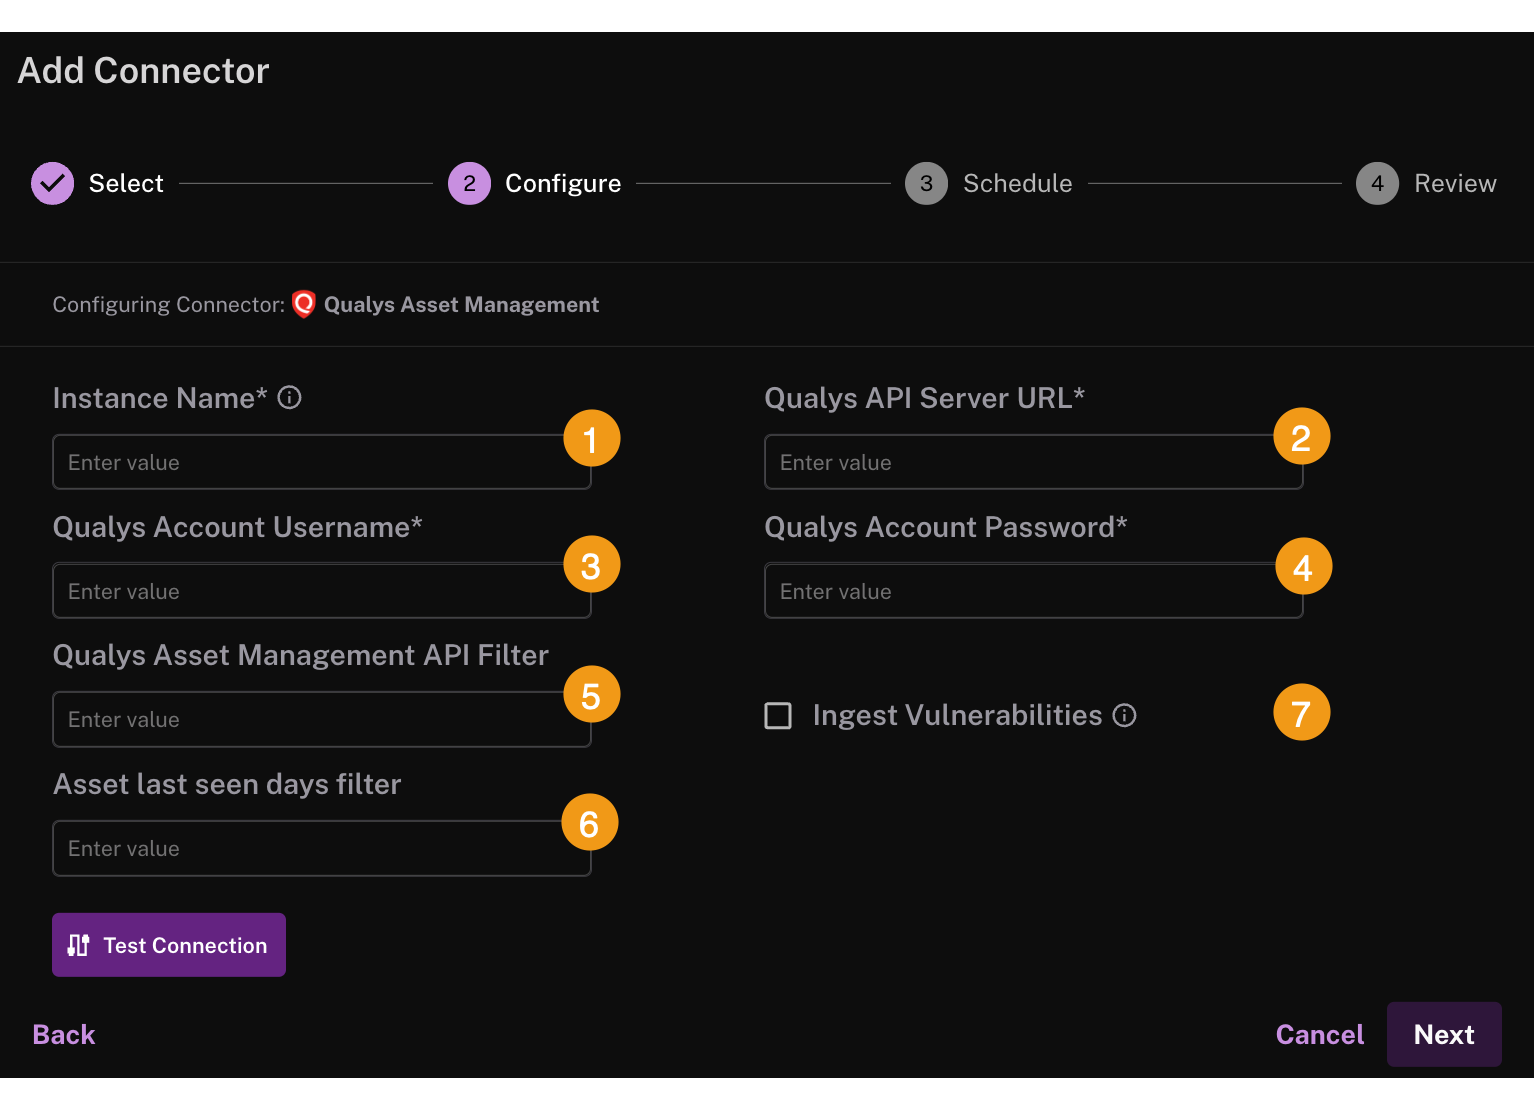
Task: Open the Configure step label
Action: pos(563,183)
